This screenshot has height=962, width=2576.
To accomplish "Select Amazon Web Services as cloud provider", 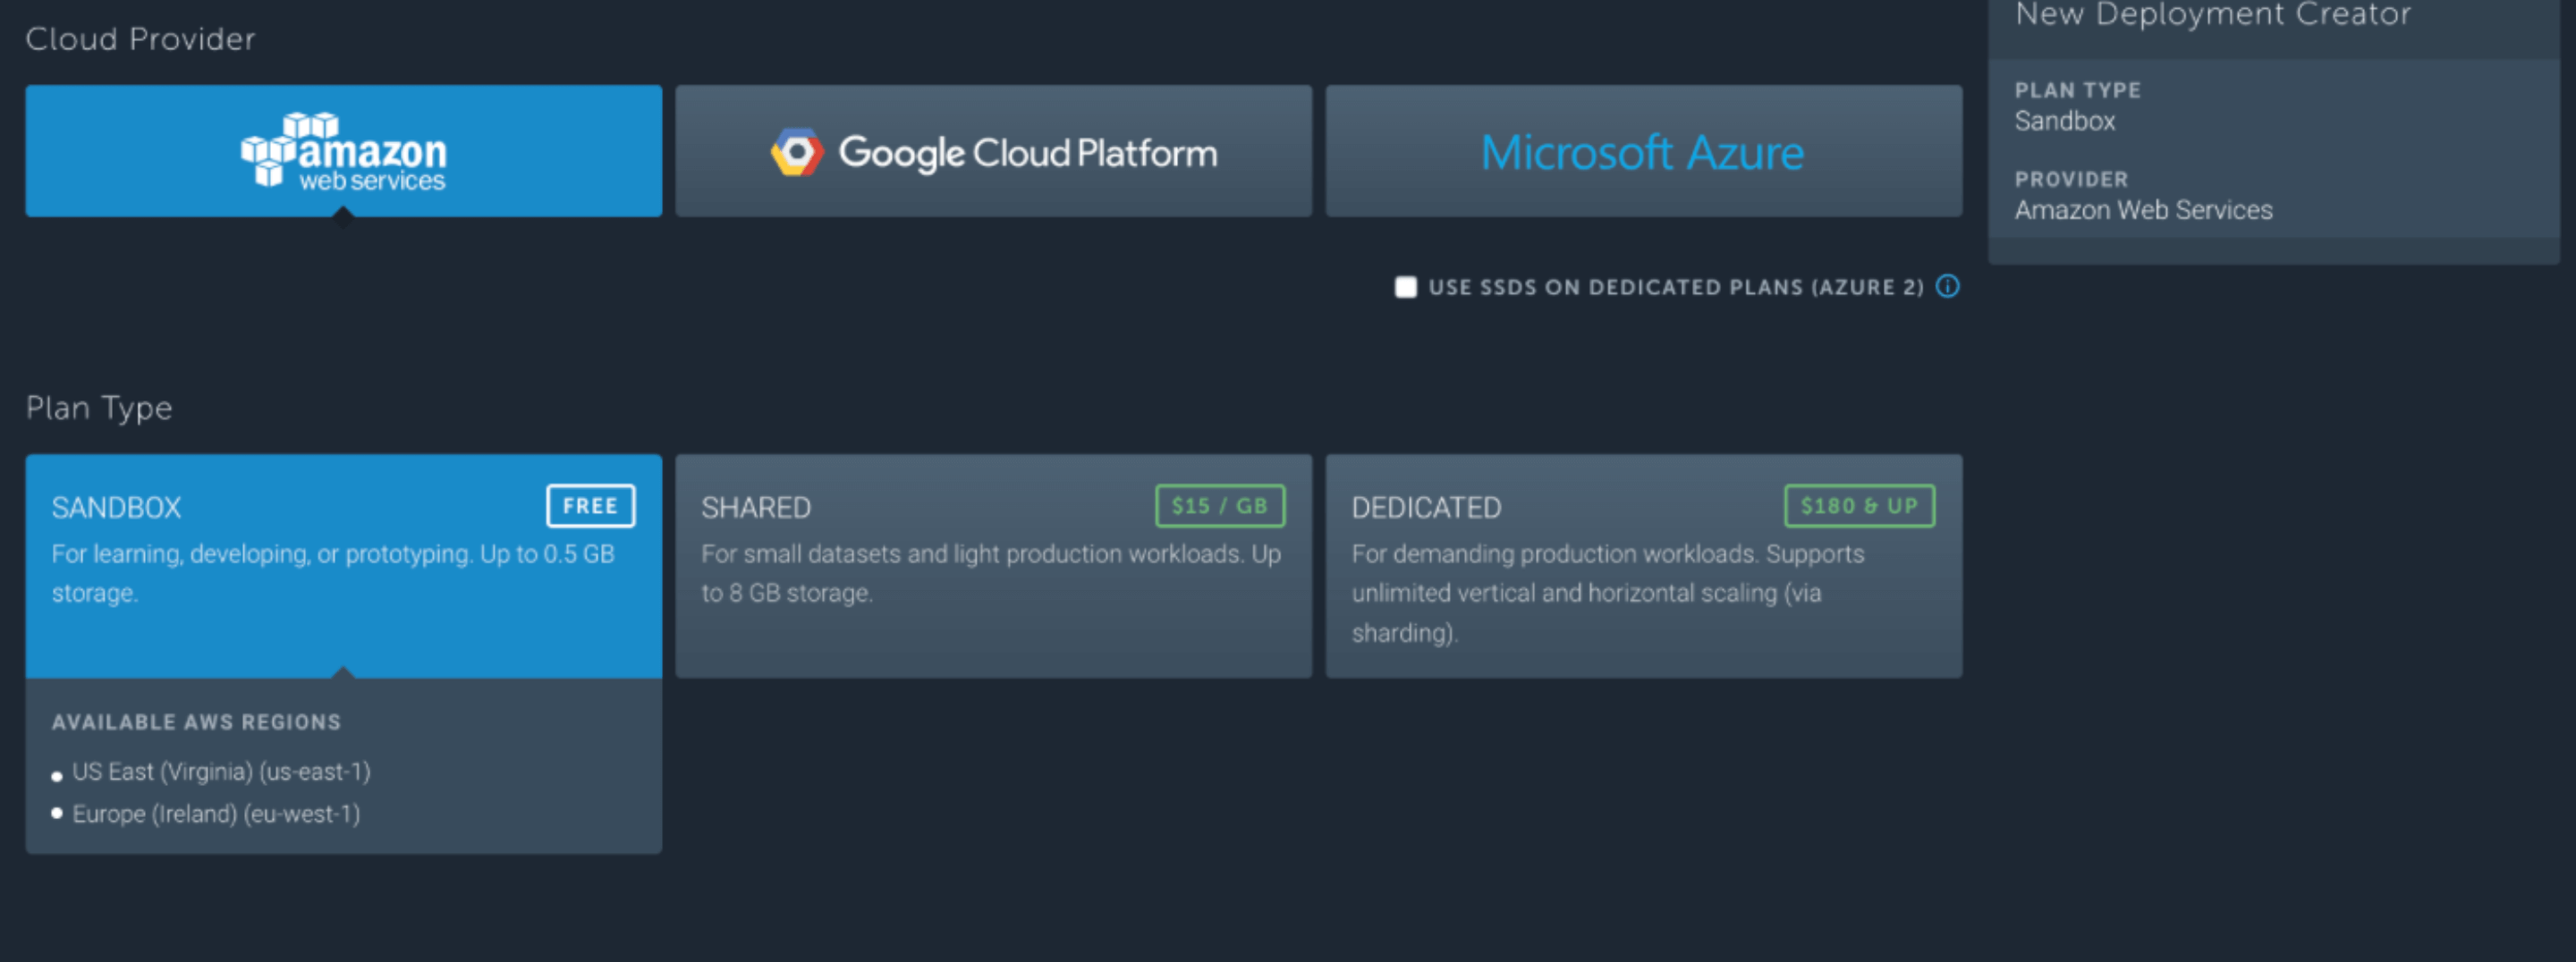I will point(343,151).
